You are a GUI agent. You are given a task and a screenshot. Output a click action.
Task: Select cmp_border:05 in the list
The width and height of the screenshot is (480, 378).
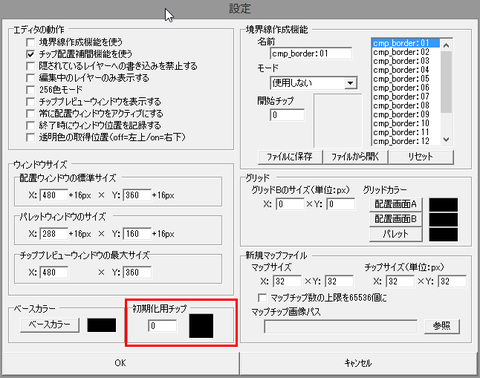pyautogui.click(x=406, y=79)
